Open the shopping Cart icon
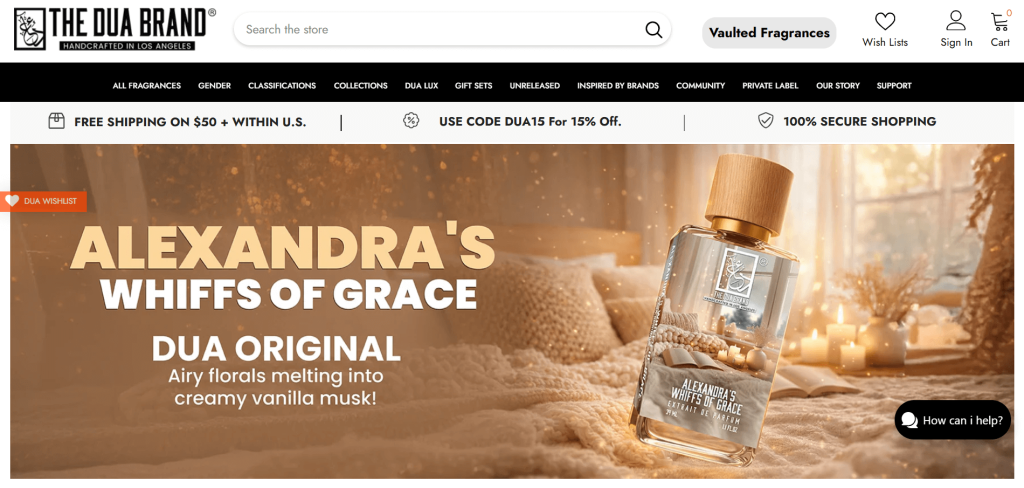Image resolution: width=1024 pixels, height=488 pixels. (x=1000, y=21)
